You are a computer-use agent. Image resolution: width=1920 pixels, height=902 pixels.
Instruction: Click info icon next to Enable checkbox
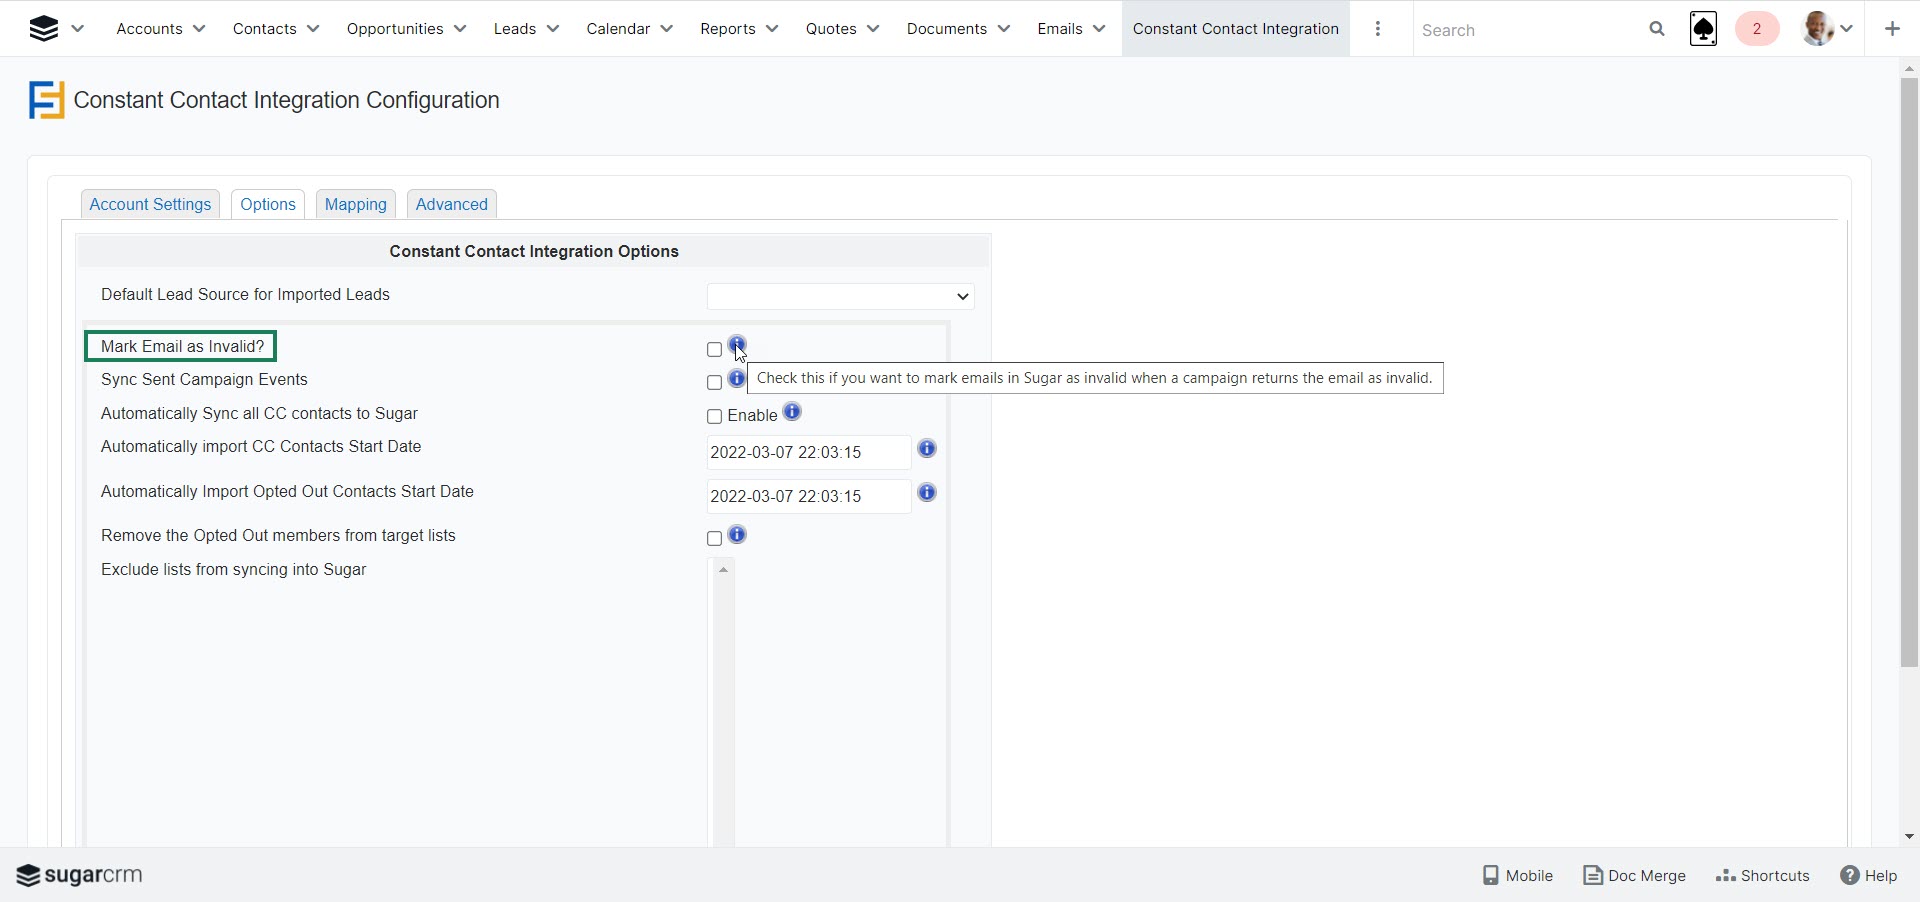(x=792, y=412)
